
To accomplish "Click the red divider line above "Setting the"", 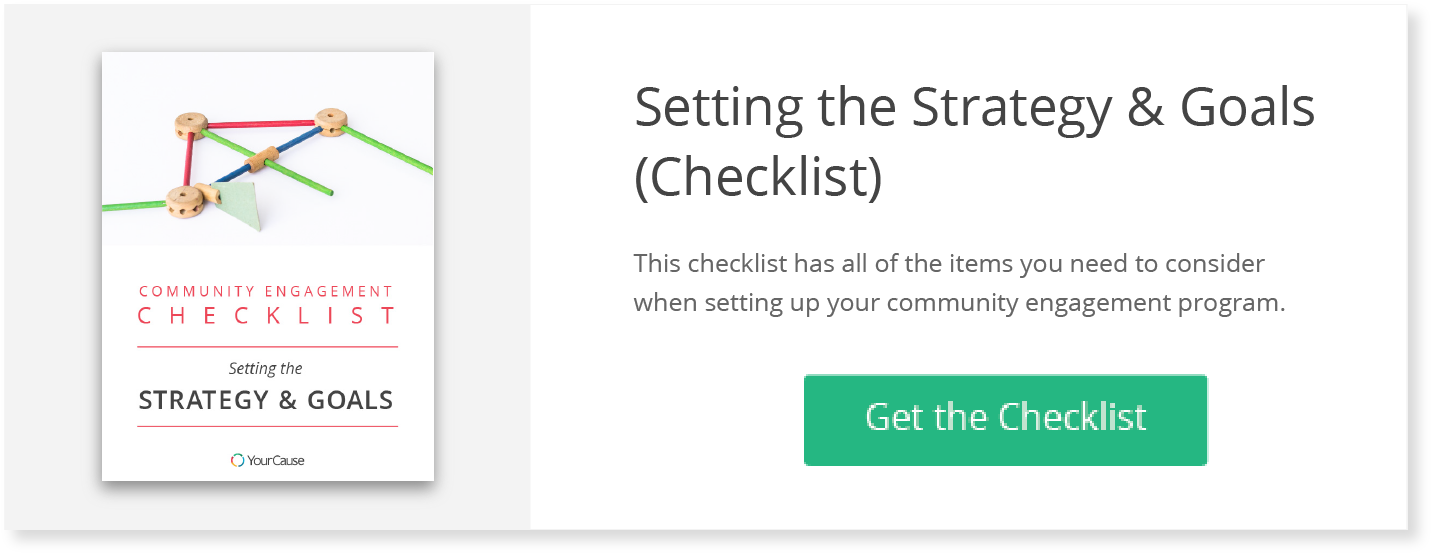I will [267, 346].
